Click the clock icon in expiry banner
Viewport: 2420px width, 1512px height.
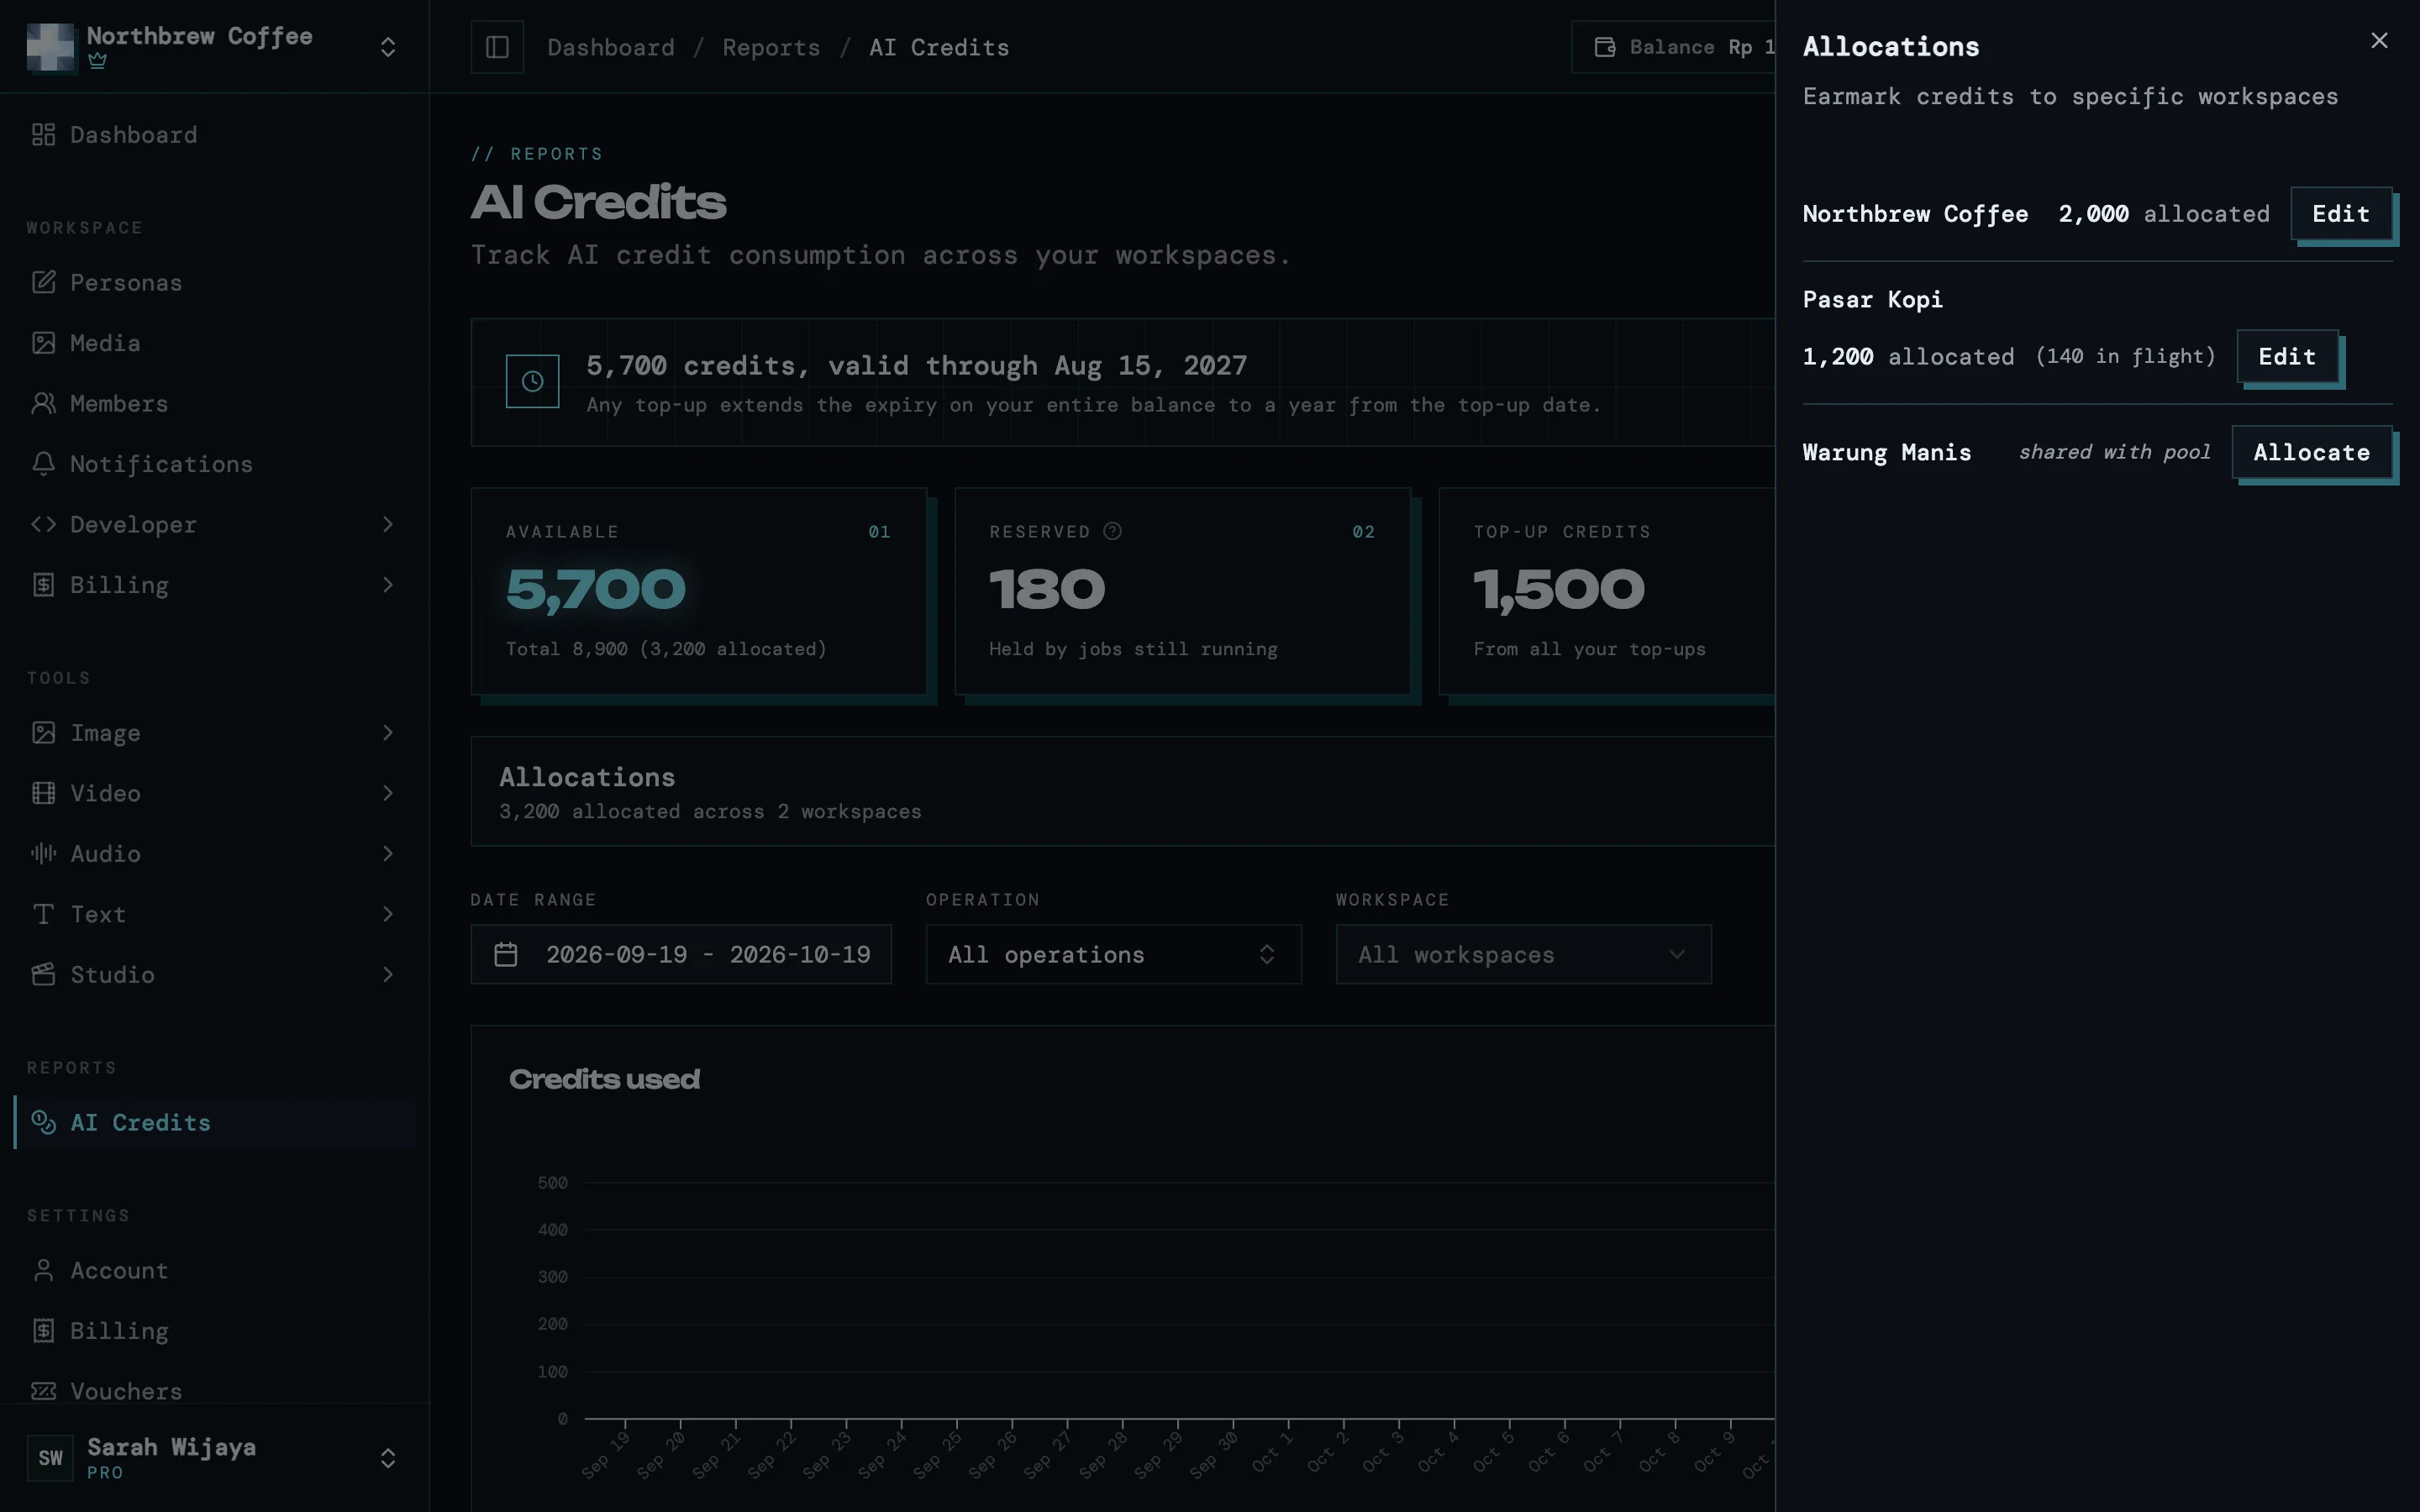(x=532, y=381)
